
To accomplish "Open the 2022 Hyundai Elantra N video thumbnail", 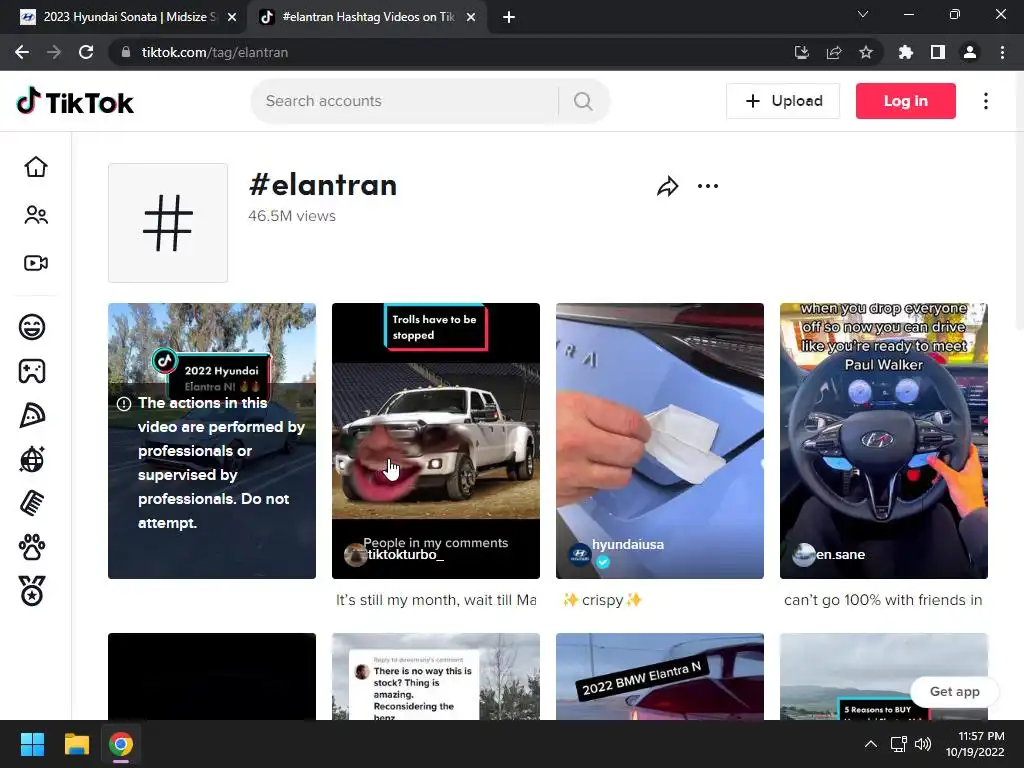I will coord(212,441).
